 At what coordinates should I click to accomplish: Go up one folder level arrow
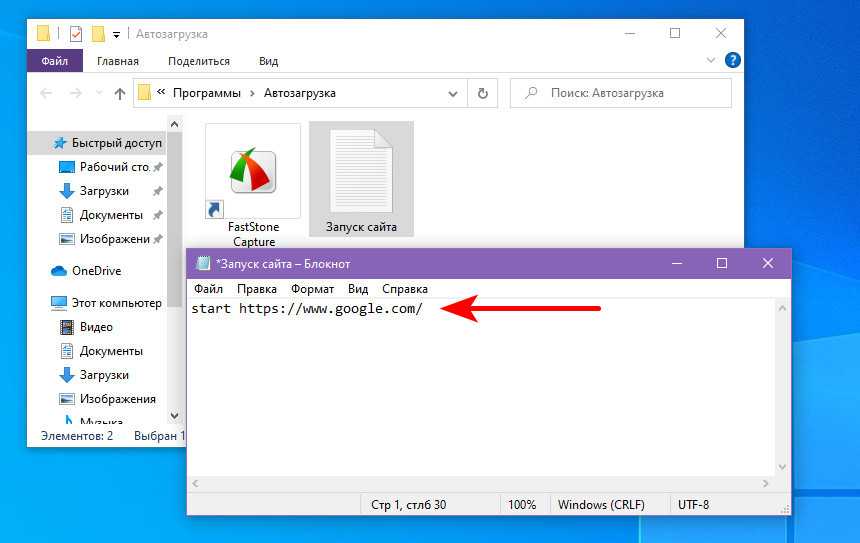point(120,93)
